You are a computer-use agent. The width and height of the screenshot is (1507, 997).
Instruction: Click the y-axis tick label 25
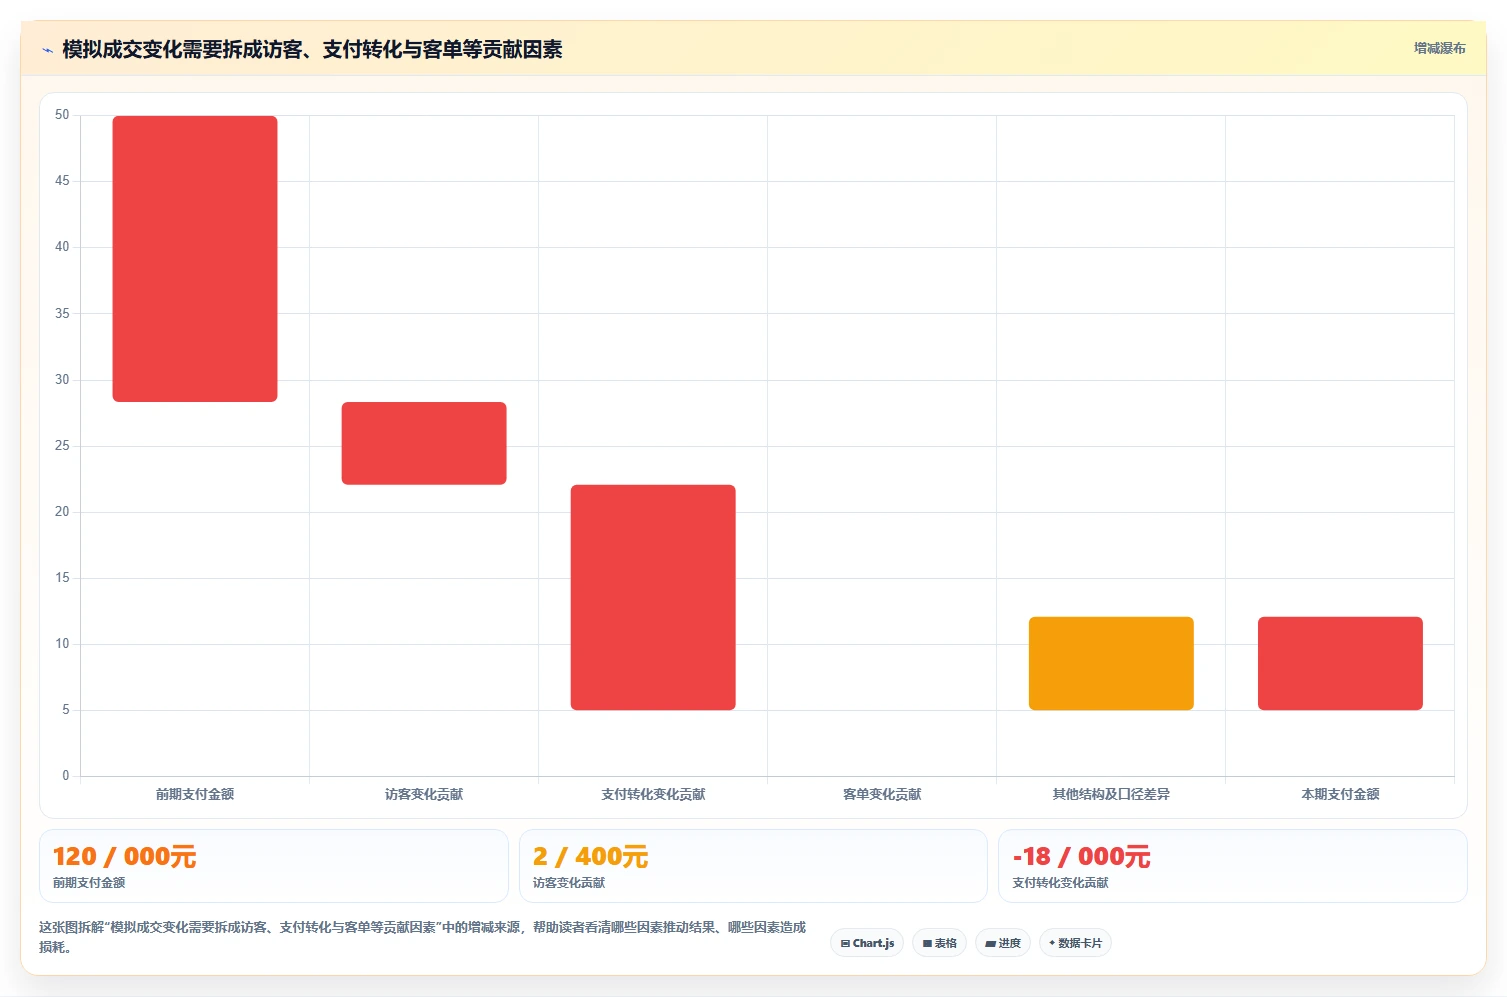62,446
